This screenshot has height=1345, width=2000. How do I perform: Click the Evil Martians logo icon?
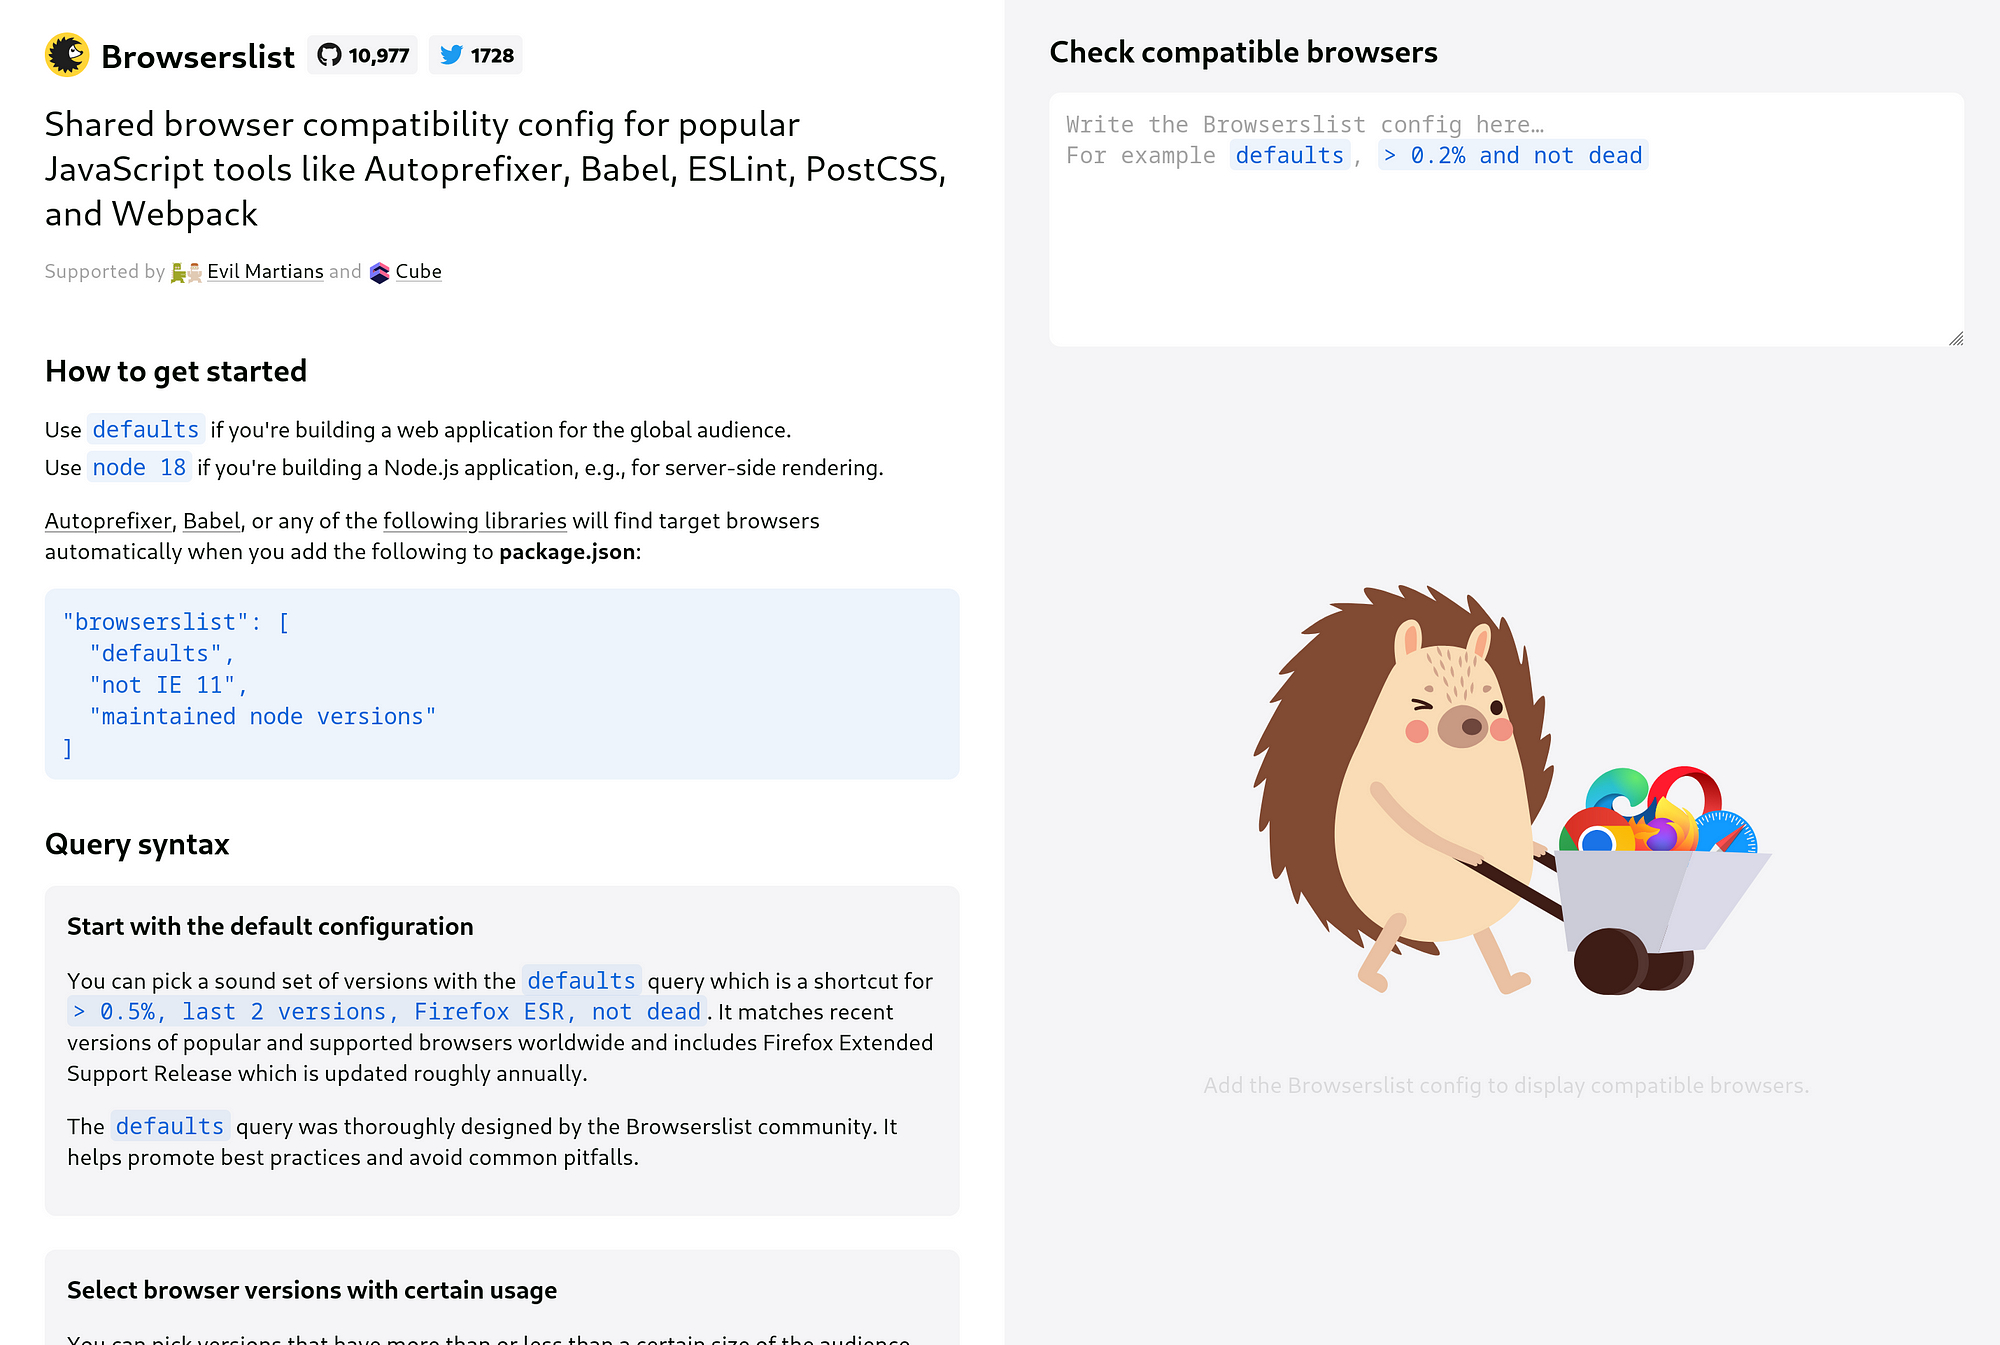[186, 272]
